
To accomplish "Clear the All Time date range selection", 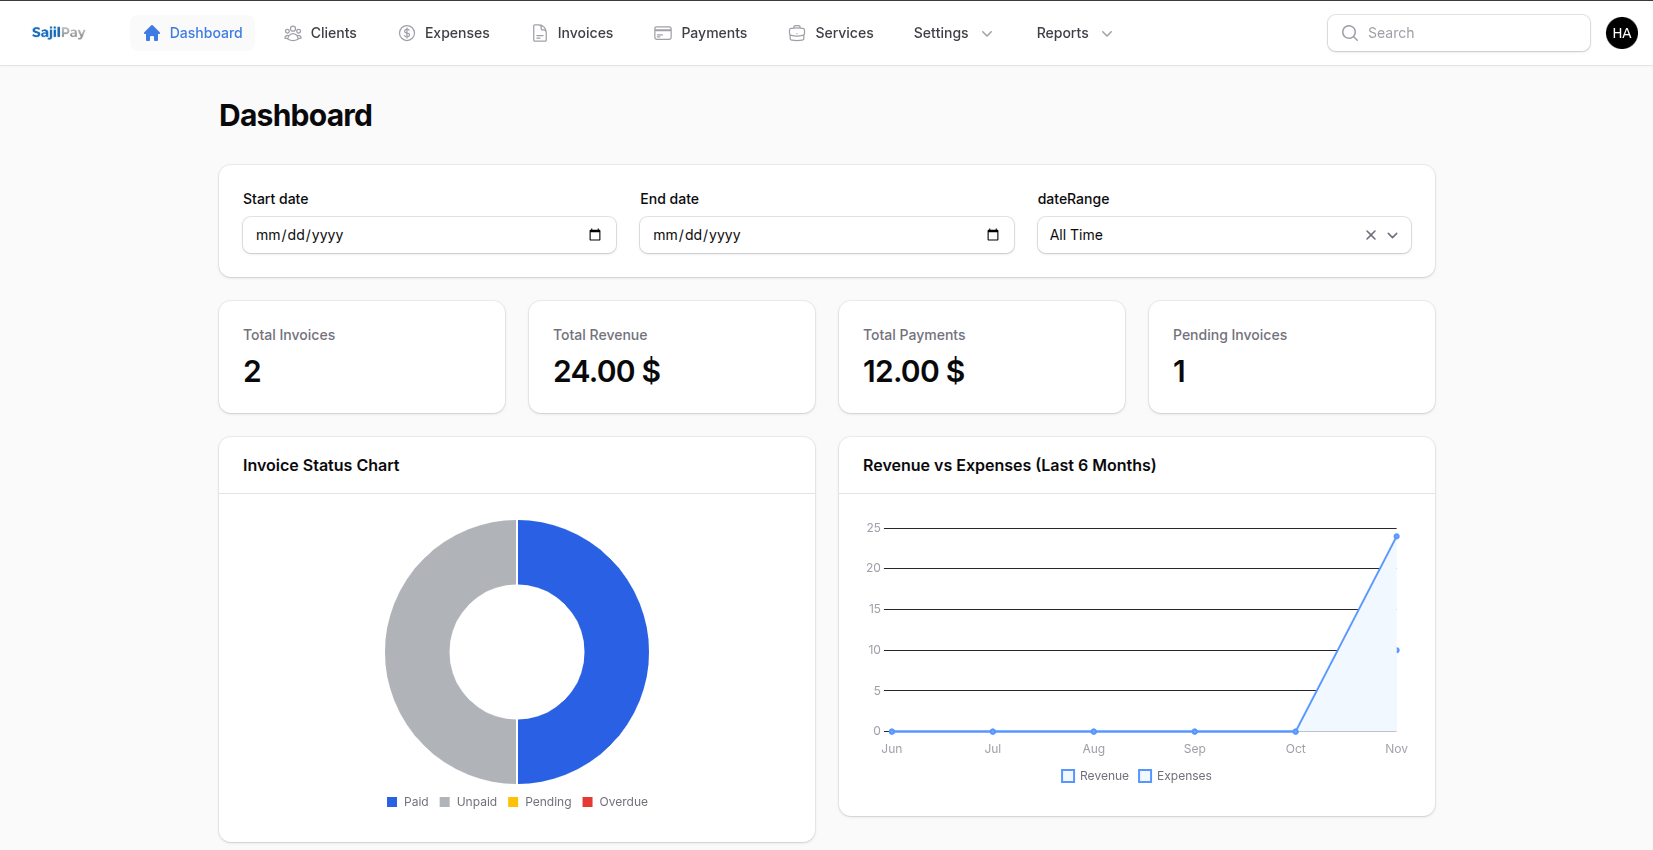I will 1371,235.
